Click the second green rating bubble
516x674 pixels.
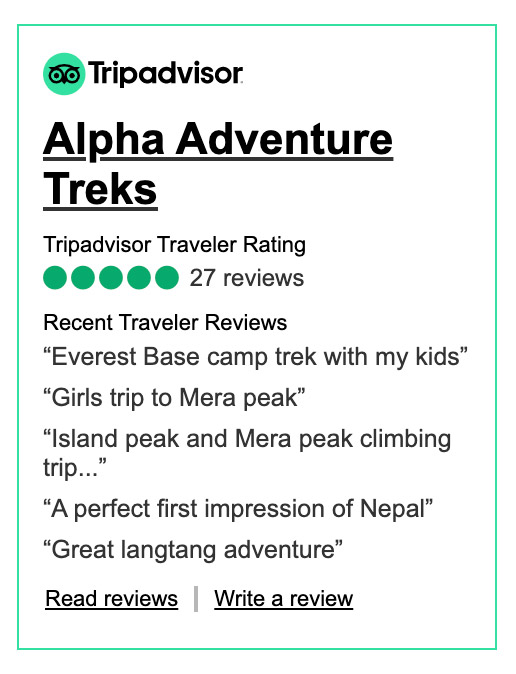coord(83,278)
